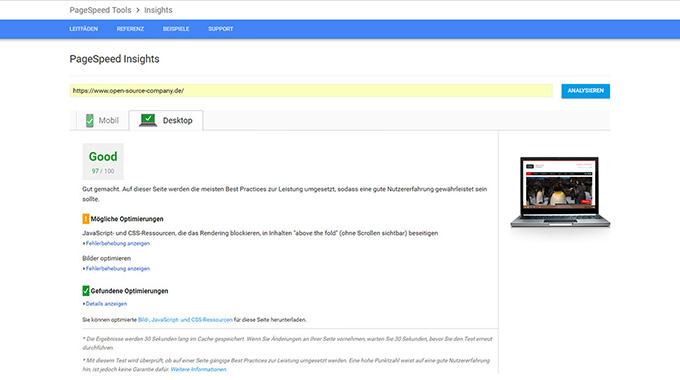680x380 pixels.
Task: Open the Leitfäden menu item
Action: tap(84, 29)
